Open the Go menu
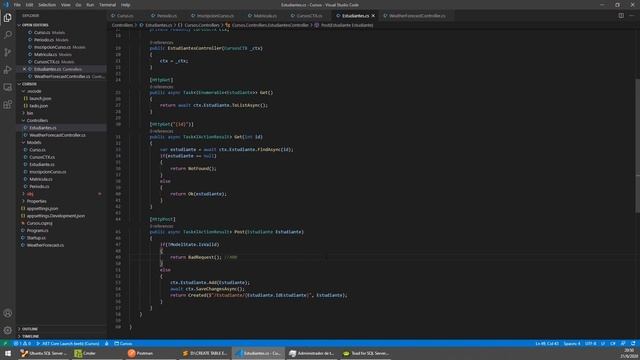640x360 pixels. tap(78, 5)
